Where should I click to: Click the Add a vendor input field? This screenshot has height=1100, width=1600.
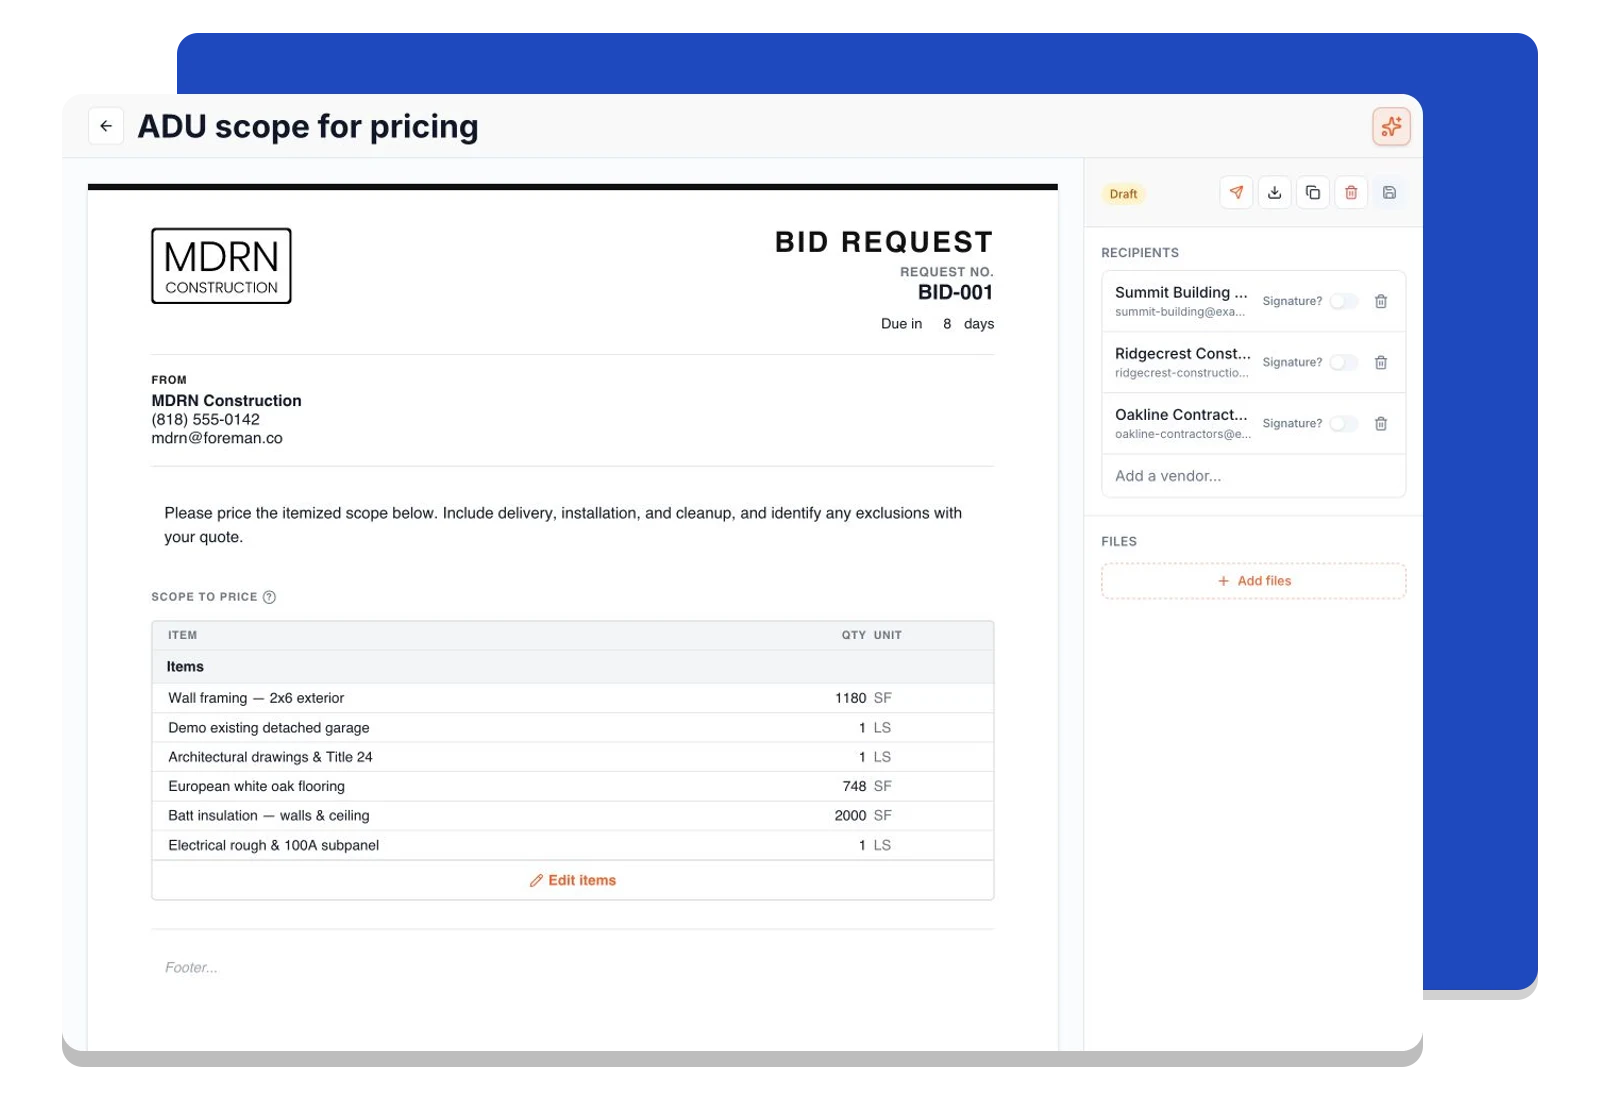(x=1254, y=476)
